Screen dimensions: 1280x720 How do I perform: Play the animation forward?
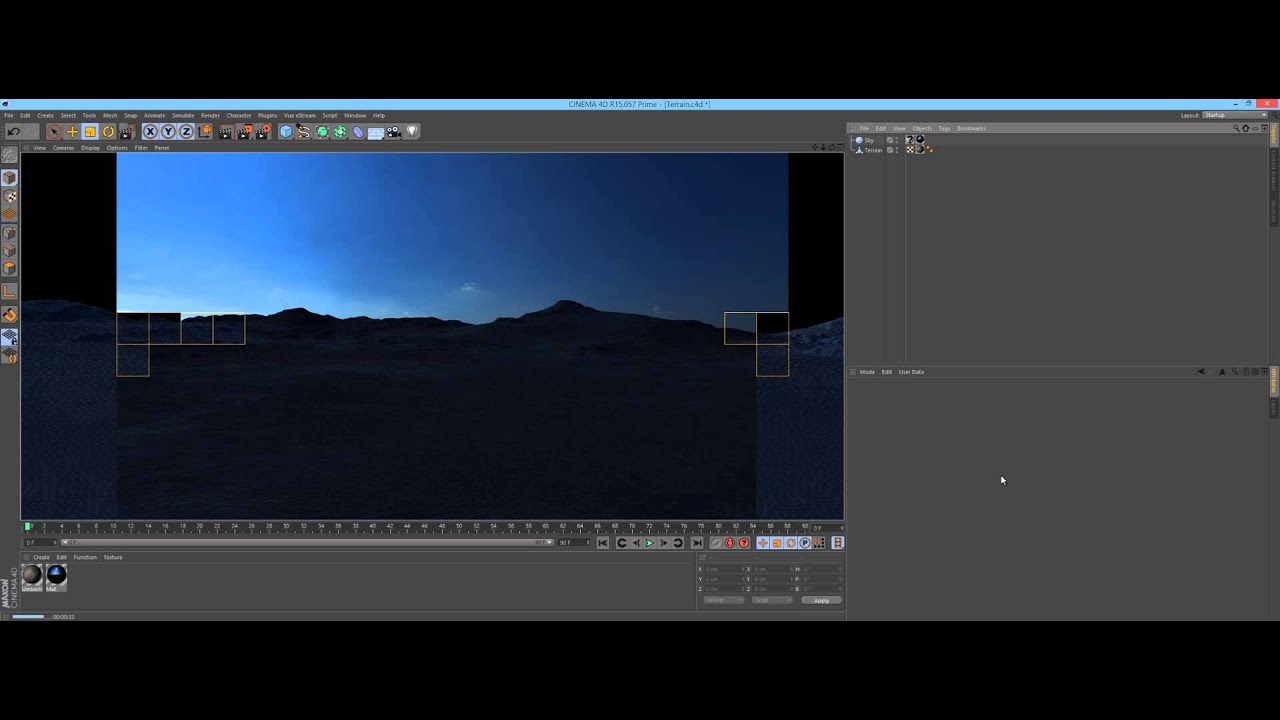point(649,543)
